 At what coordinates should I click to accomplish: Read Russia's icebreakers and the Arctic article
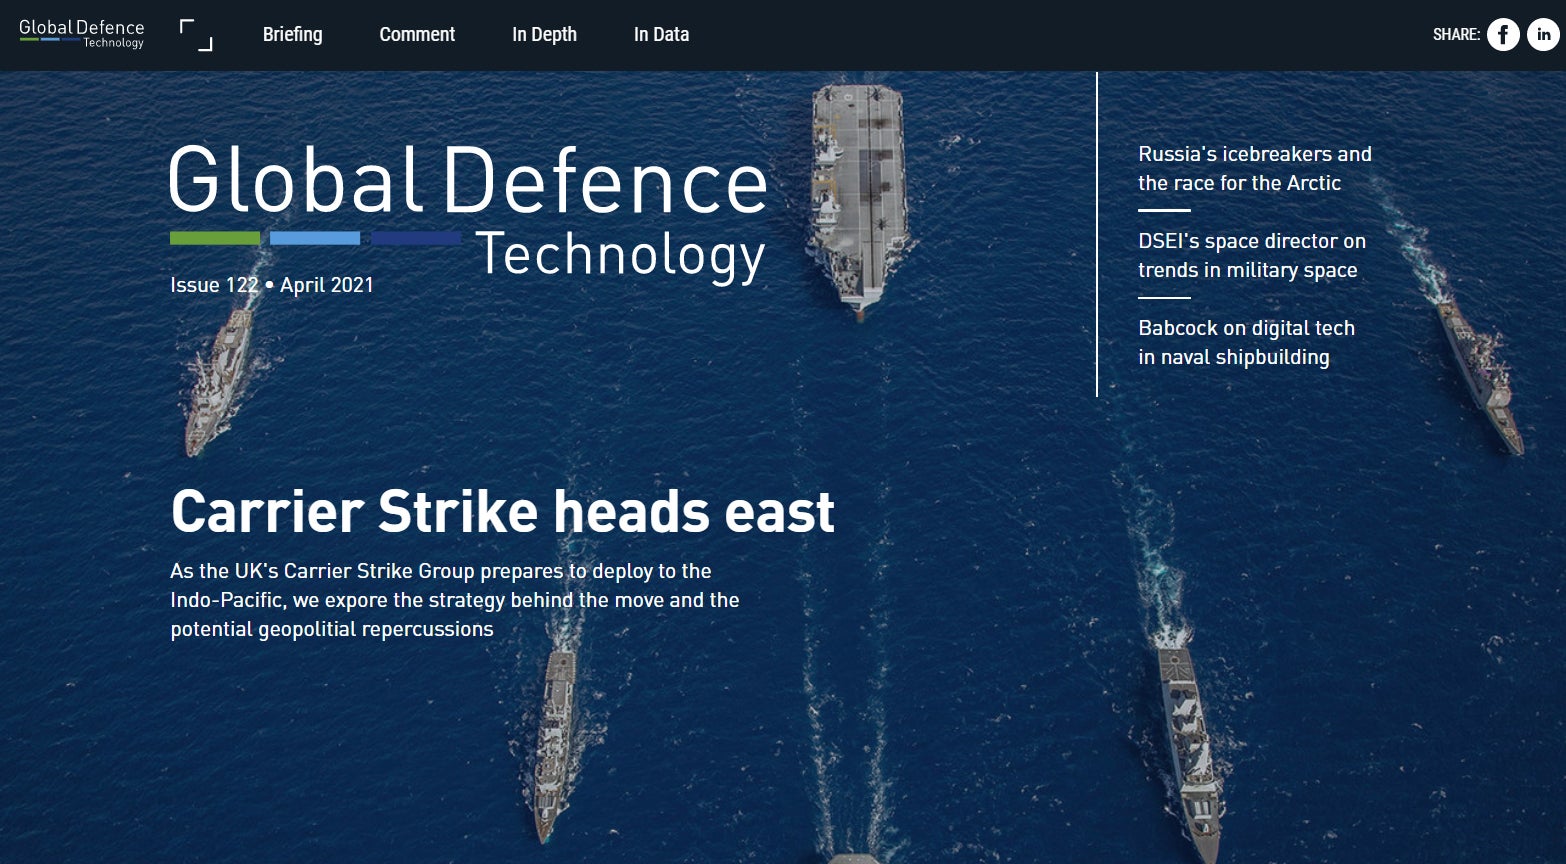click(x=1254, y=168)
